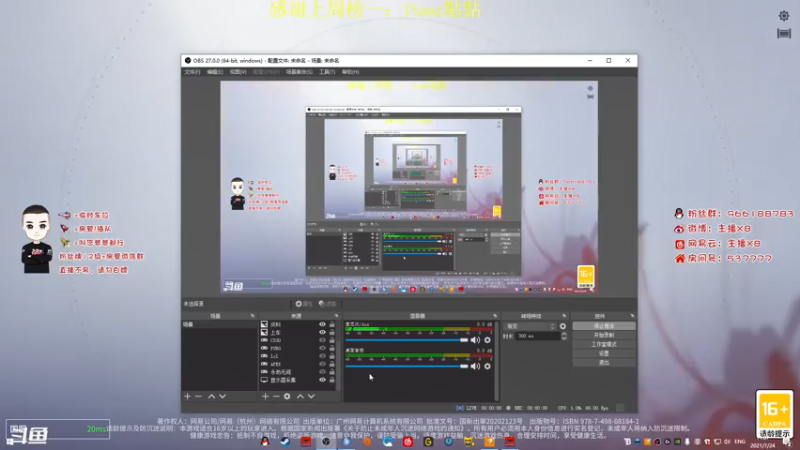Open source properties gear in sources toolbar
The height and width of the screenshot is (450, 800).
(x=287, y=396)
